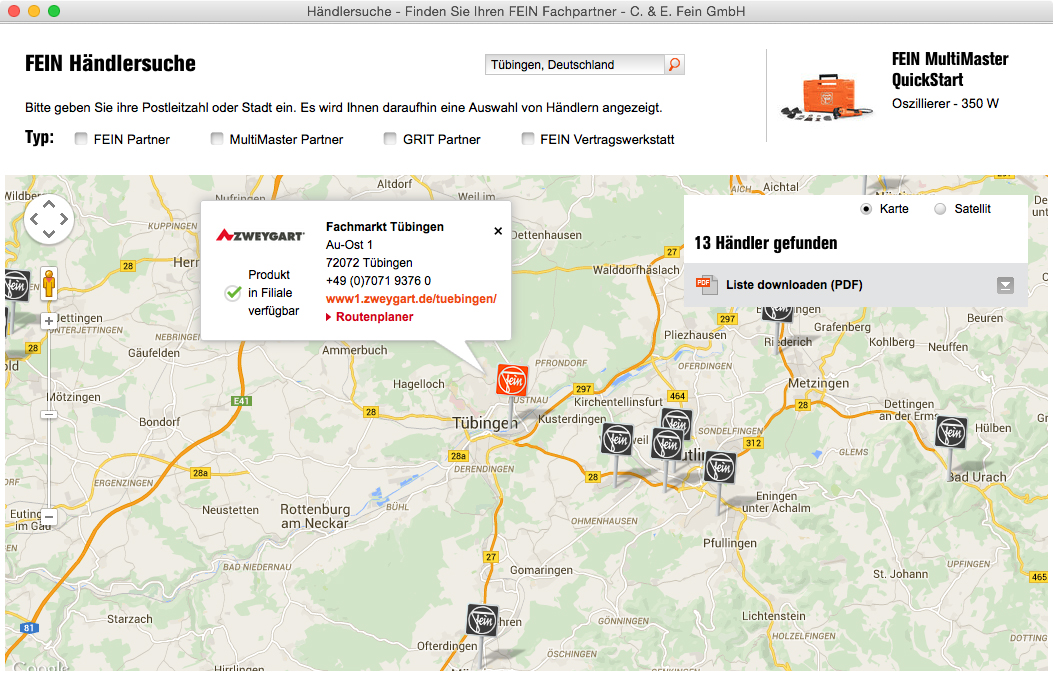Download the dealer list as PDF
The image size is (1053, 681).
pos(794,285)
